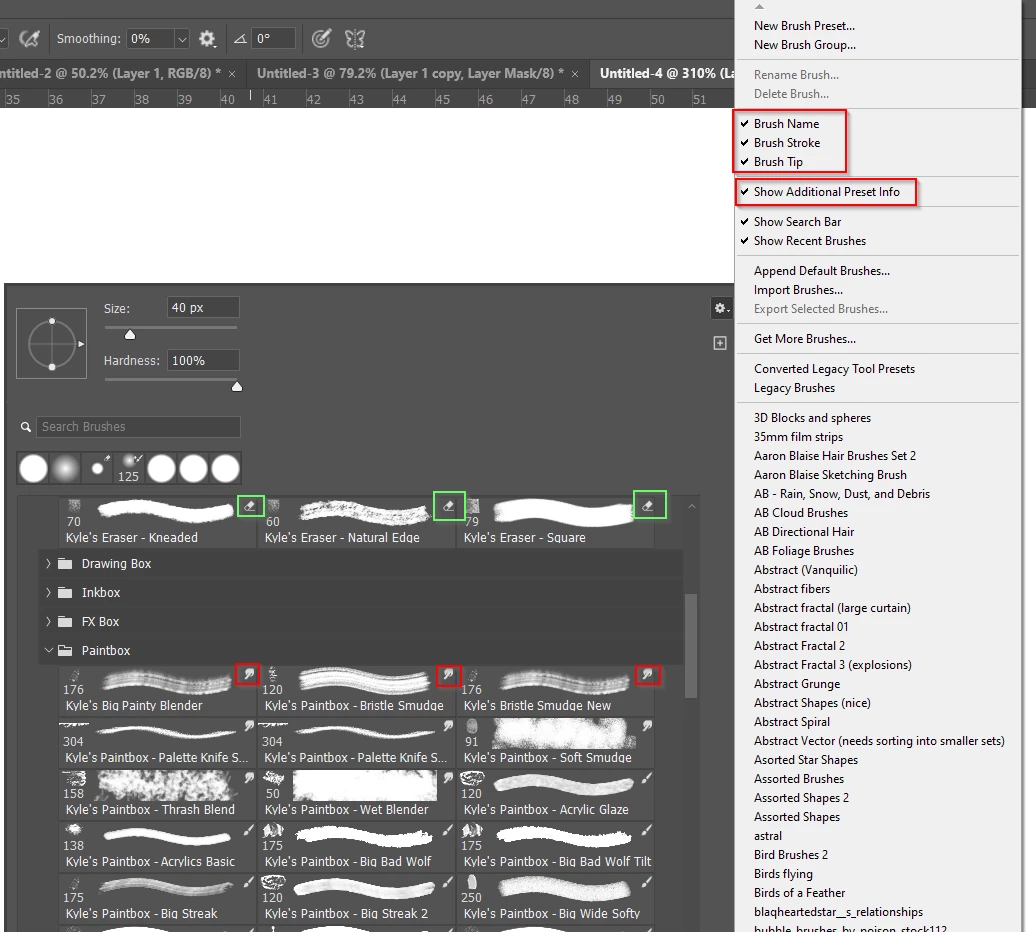The height and width of the screenshot is (932, 1036).
Task: Expand the FX Box brush group
Action: (x=48, y=622)
